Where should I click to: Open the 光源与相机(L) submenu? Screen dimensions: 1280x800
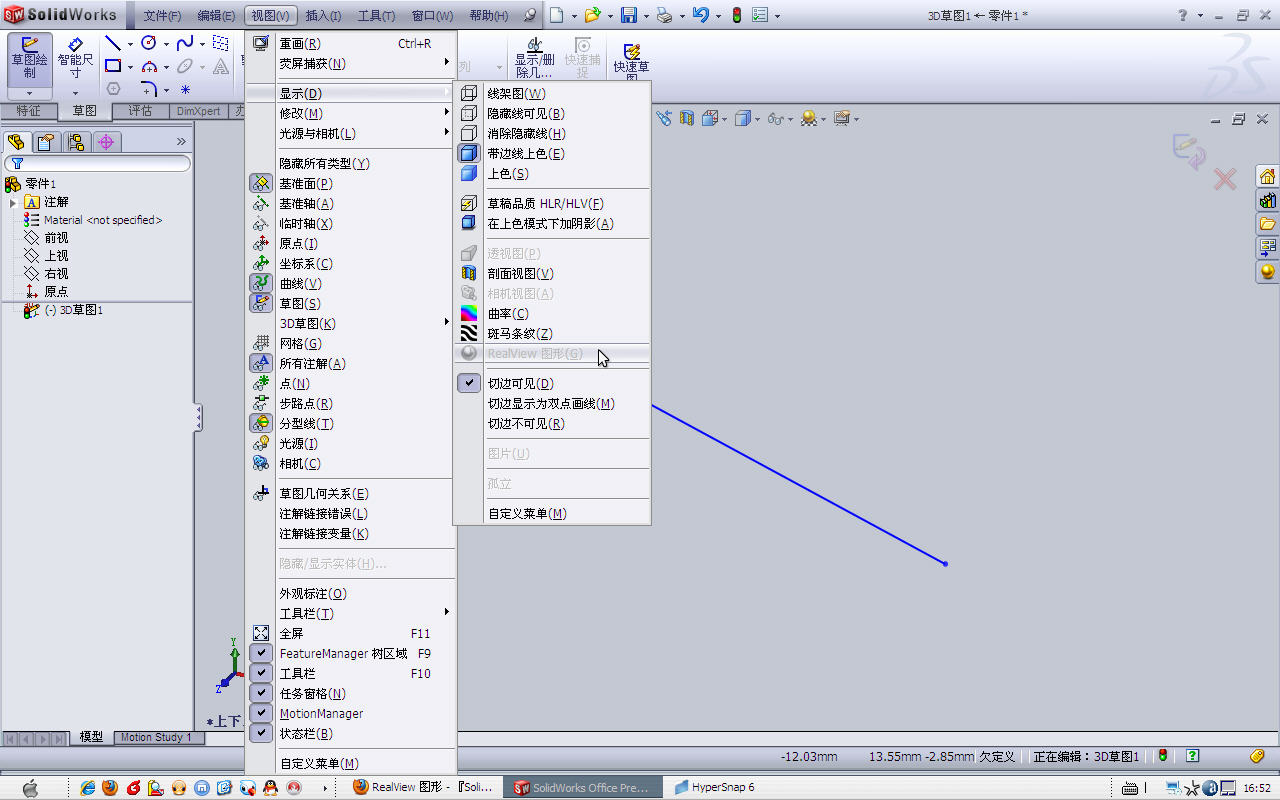pyautogui.click(x=350, y=133)
